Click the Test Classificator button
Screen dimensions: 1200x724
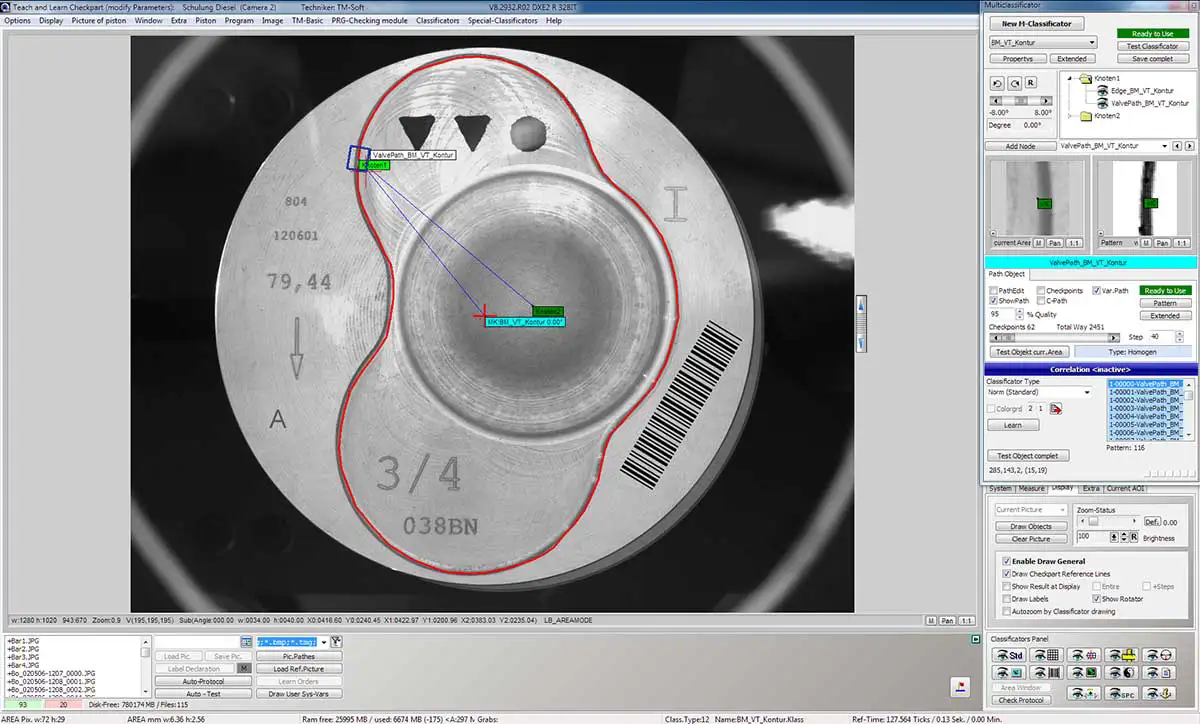click(x=1153, y=46)
